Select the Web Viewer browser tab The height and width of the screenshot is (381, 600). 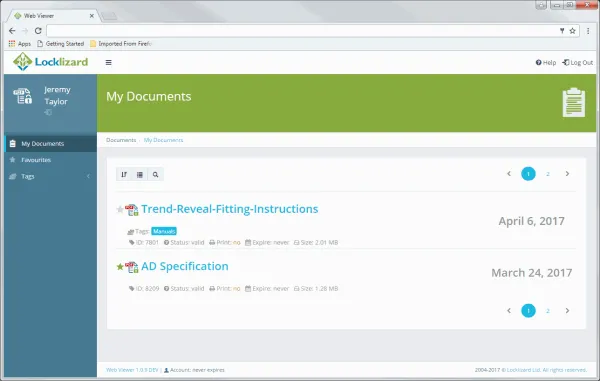click(54, 16)
